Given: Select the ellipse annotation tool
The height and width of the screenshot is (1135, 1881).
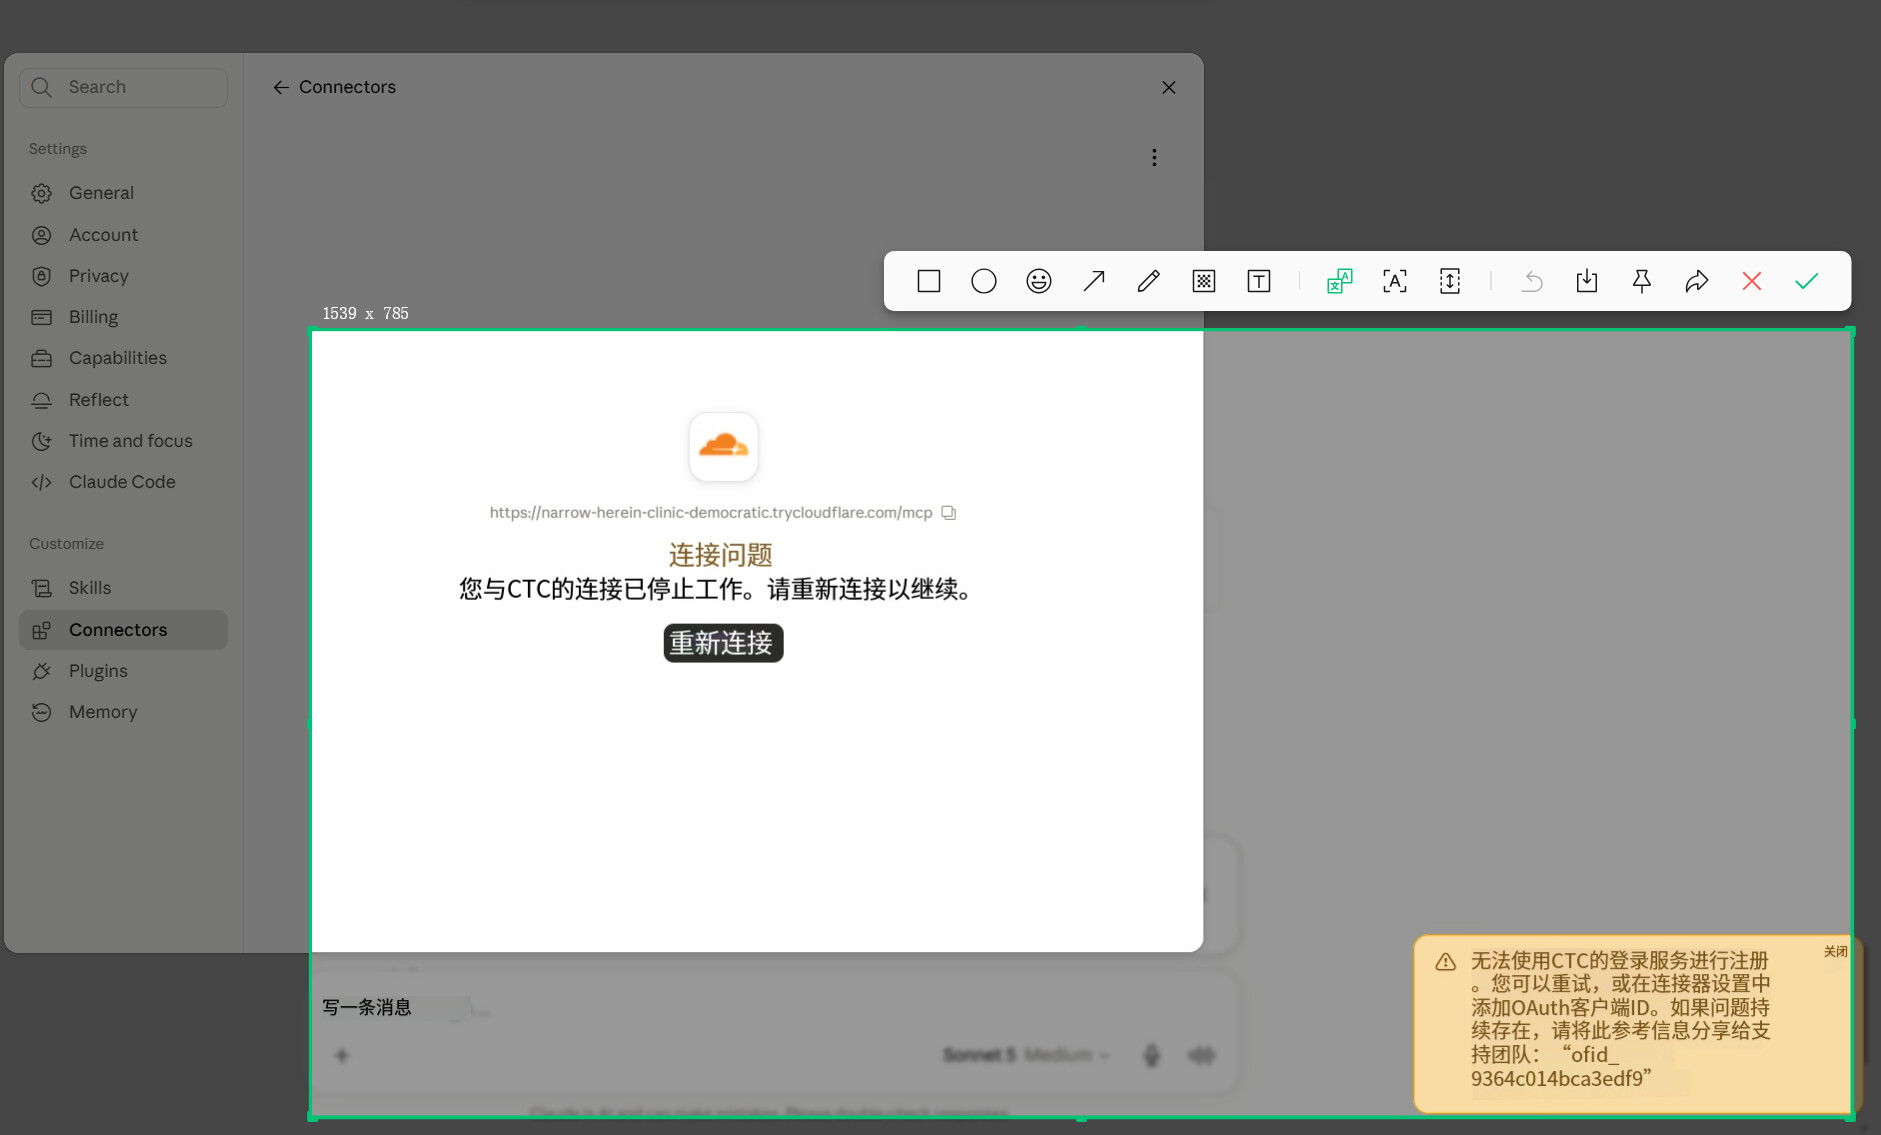Looking at the screenshot, I should pos(984,281).
